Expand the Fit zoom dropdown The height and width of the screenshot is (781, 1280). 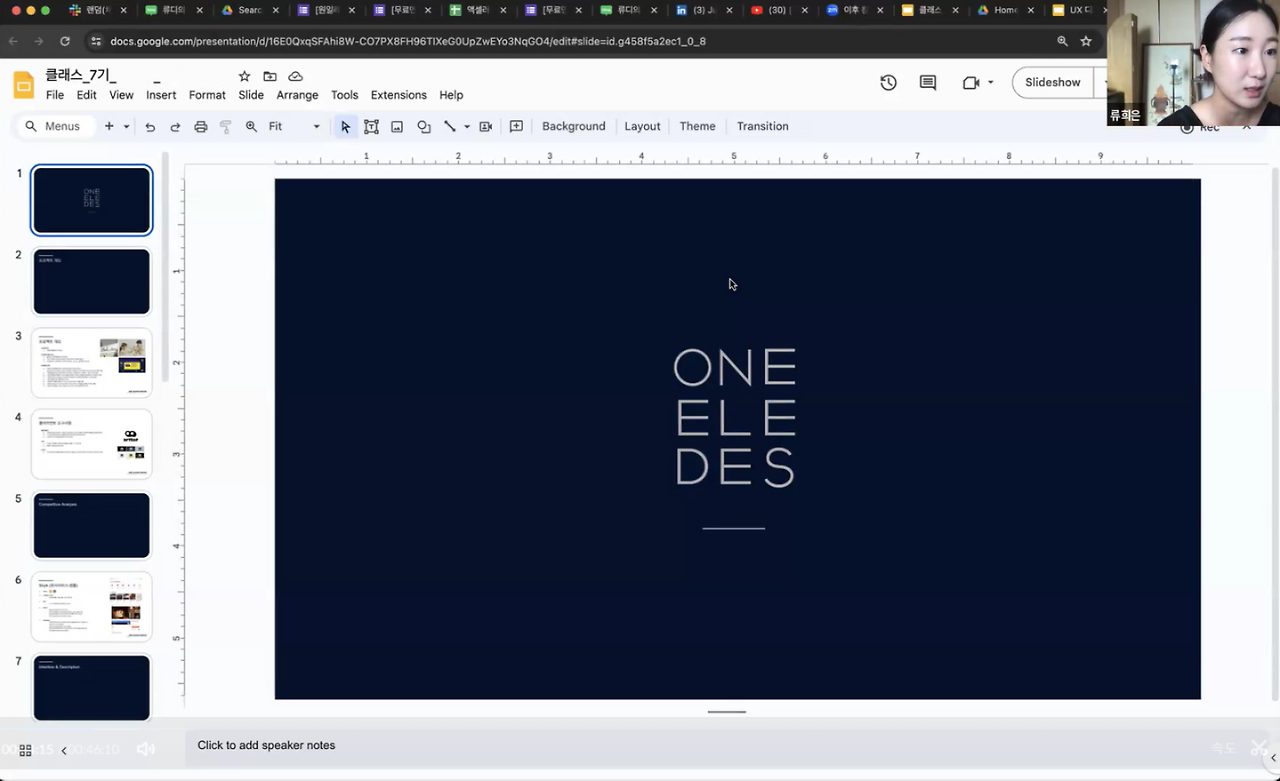[x=316, y=127]
